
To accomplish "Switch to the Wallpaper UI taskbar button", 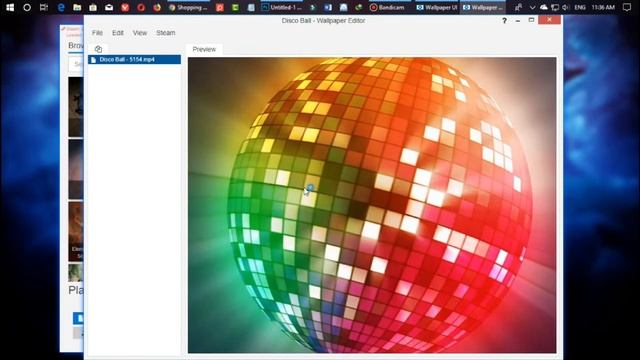I will [436, 7].
